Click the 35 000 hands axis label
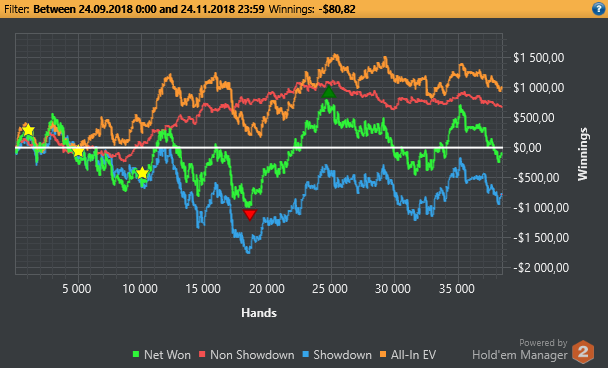 [x=456, y=289]
